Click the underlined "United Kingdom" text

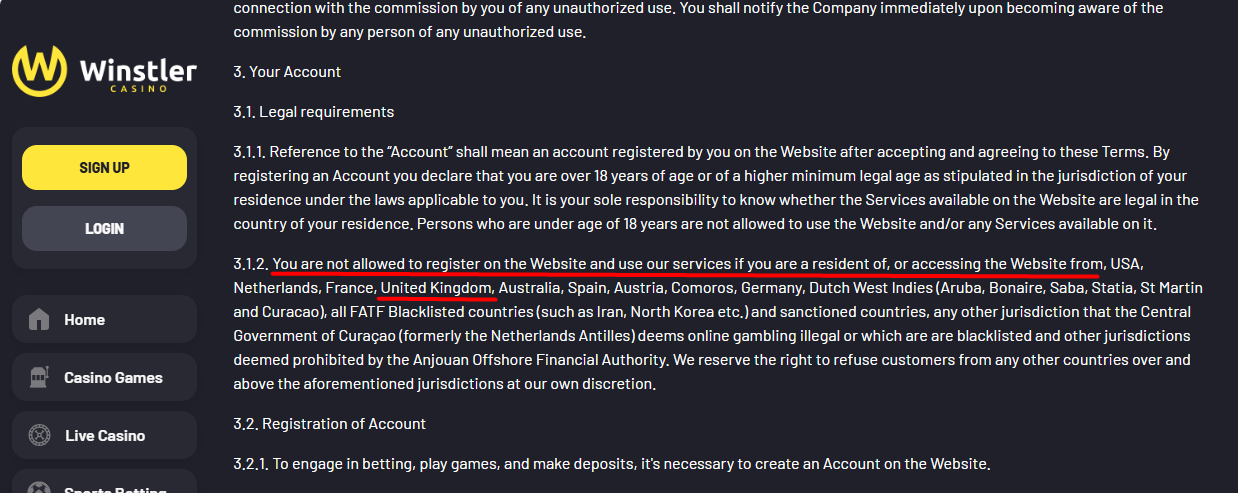point(436,288)
